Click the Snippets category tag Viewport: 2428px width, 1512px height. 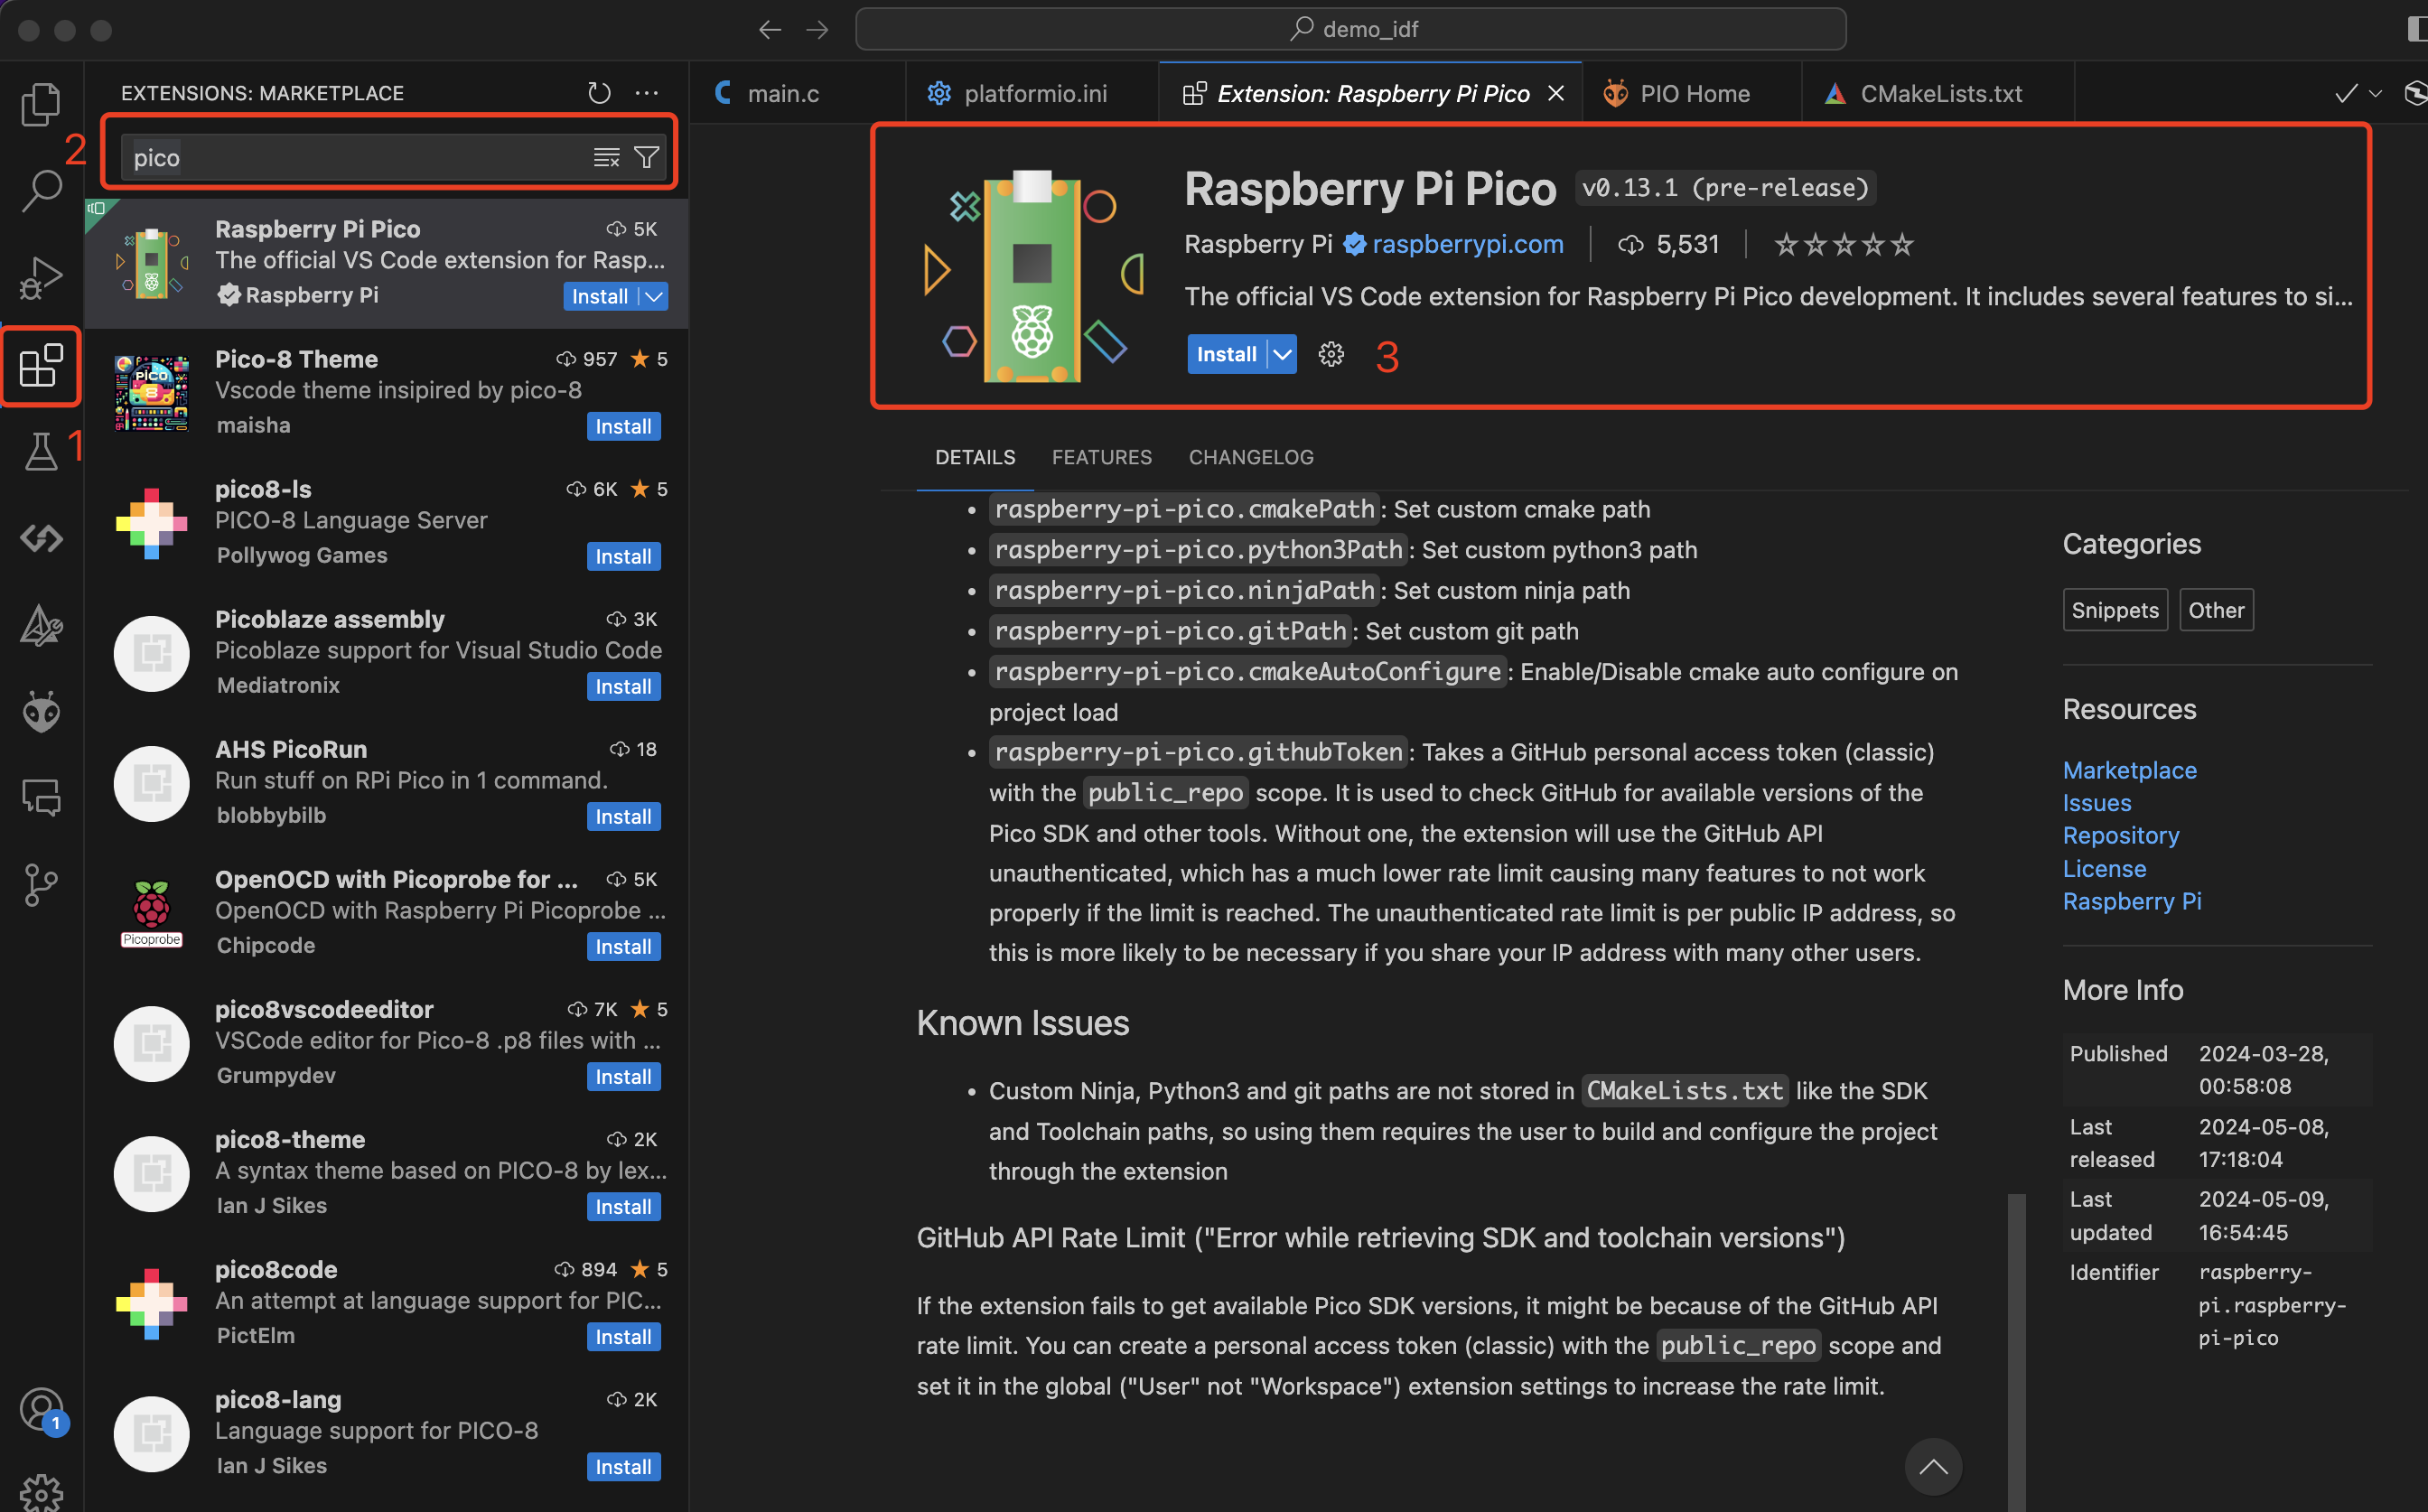(2114, 610)
